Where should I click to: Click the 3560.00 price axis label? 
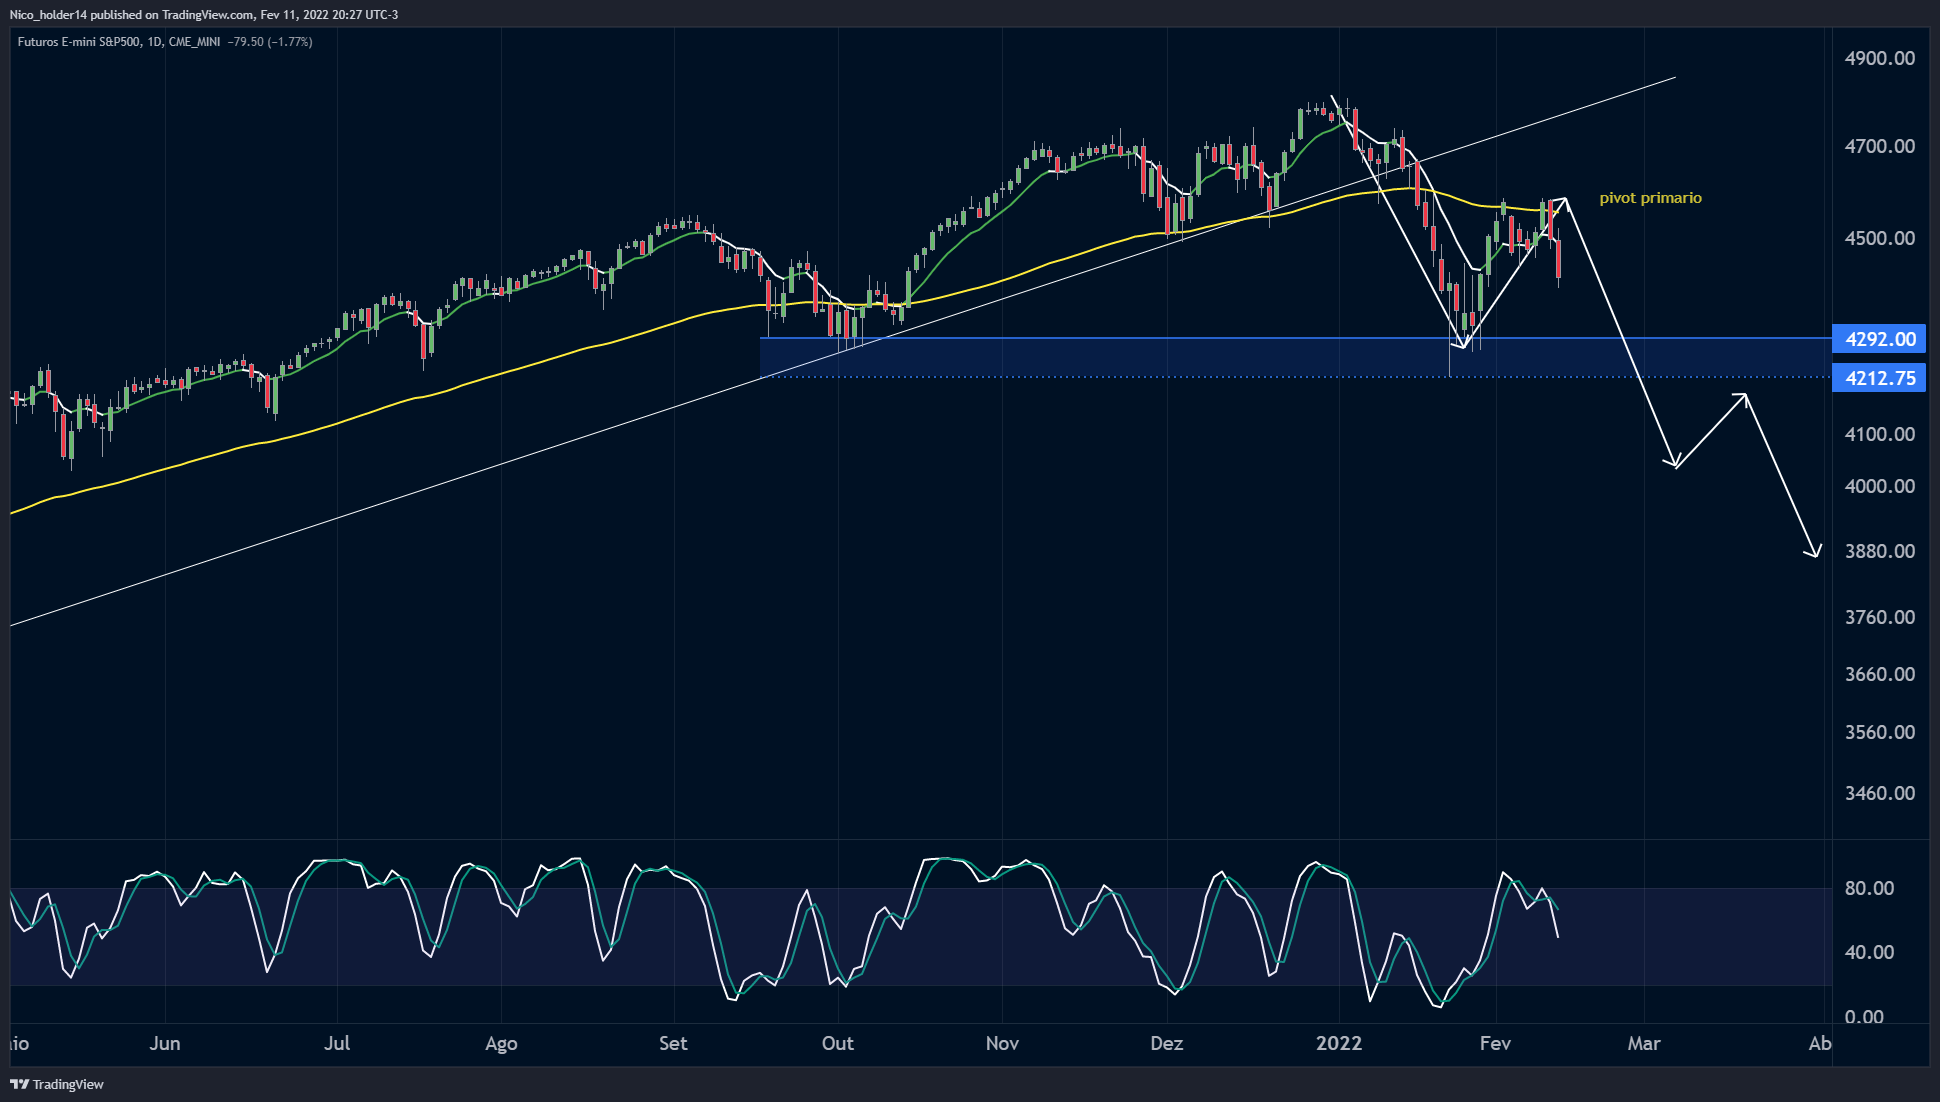(1880, 732)
